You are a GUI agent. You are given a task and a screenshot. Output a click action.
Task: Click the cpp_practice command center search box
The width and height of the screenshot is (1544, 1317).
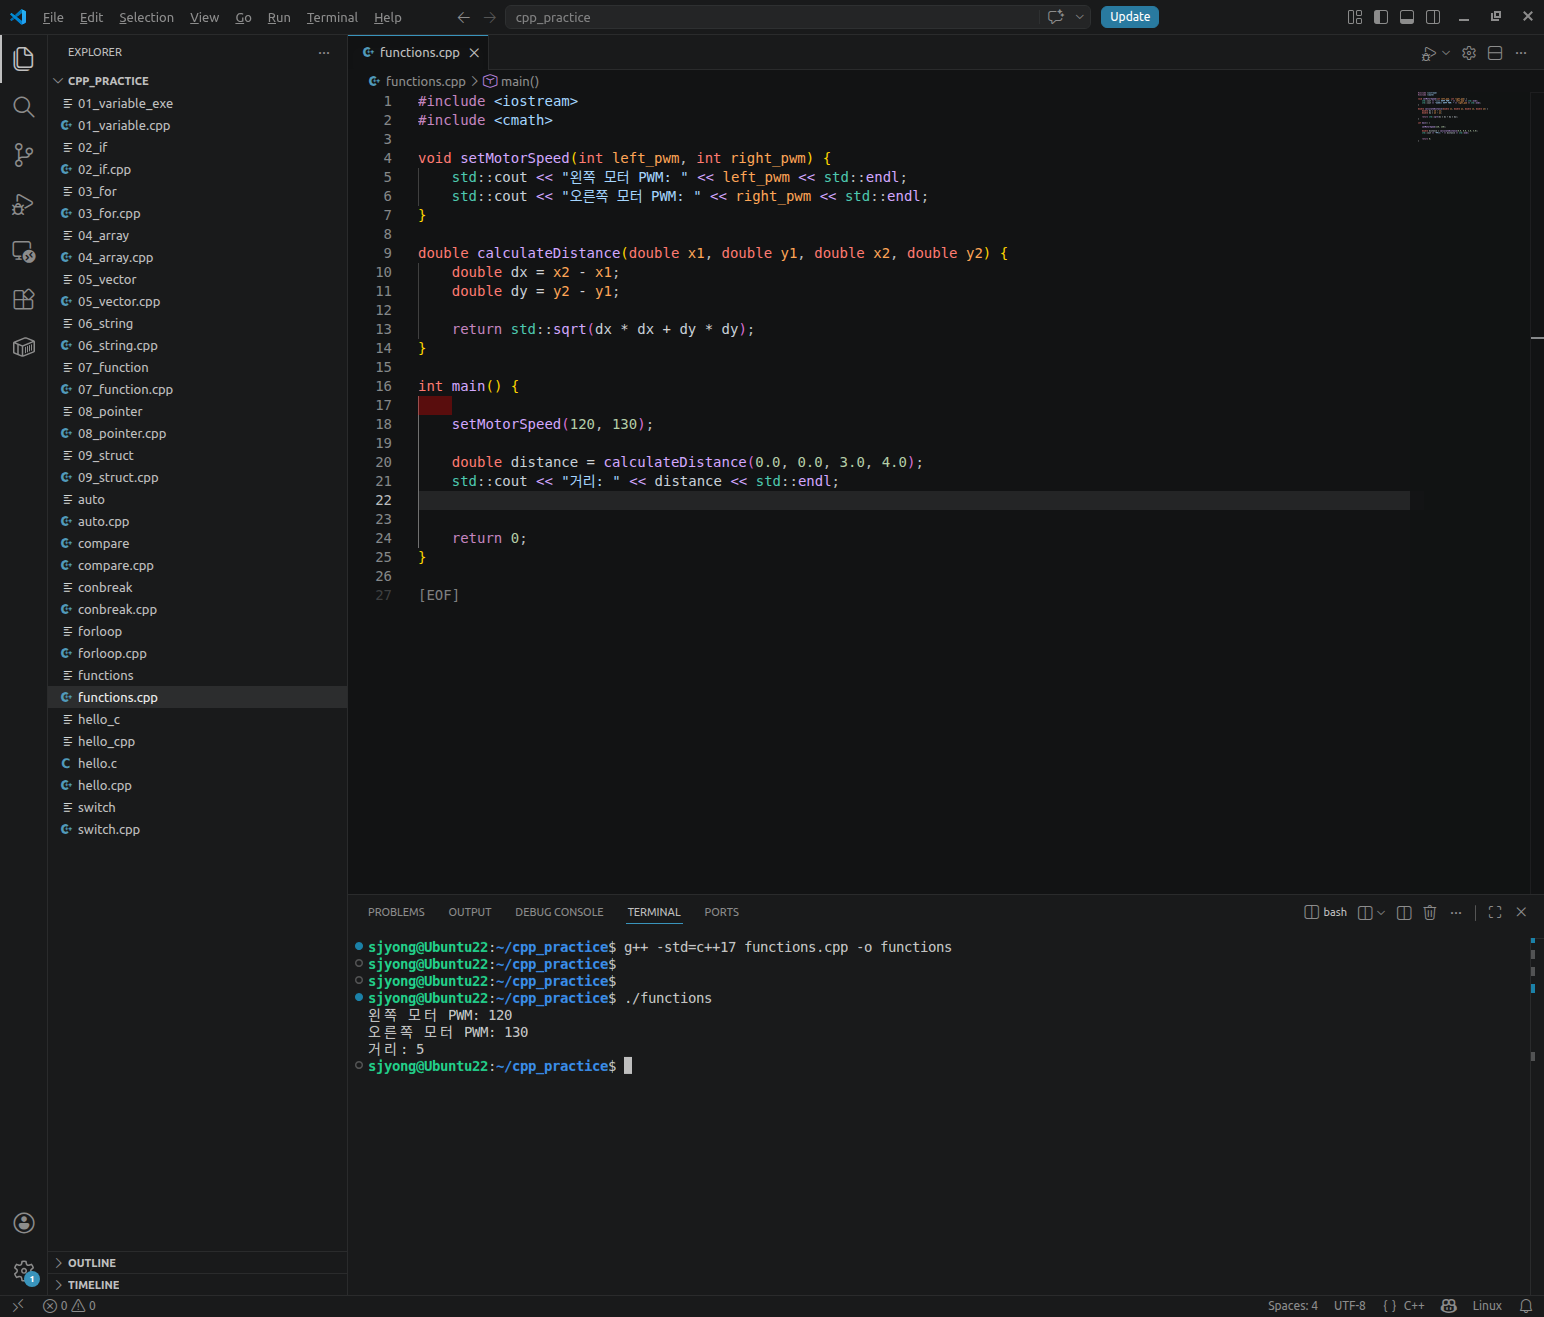(772, 17)
